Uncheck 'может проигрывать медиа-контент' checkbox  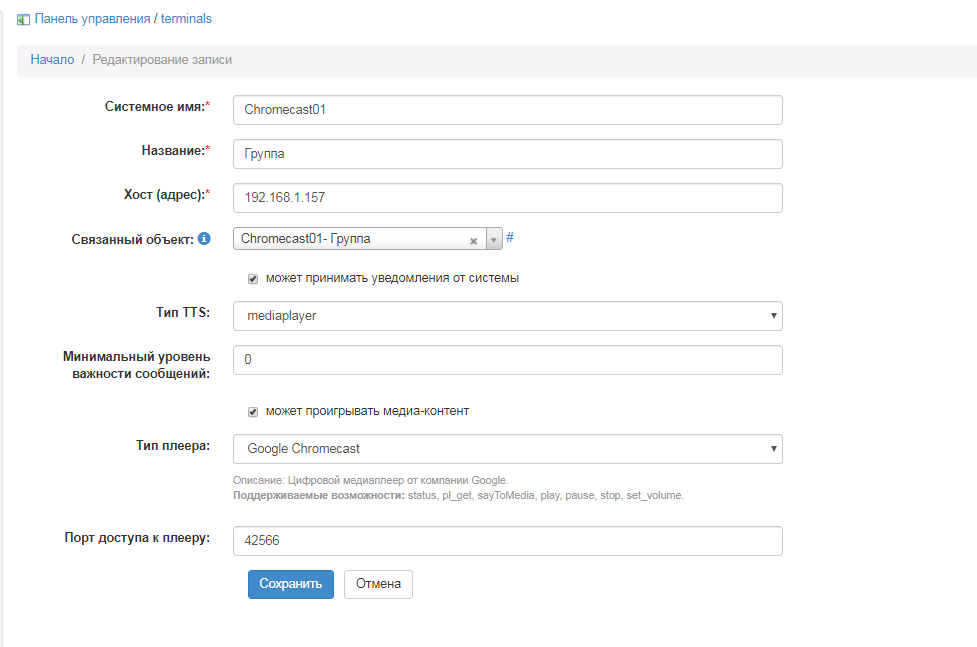253,411
